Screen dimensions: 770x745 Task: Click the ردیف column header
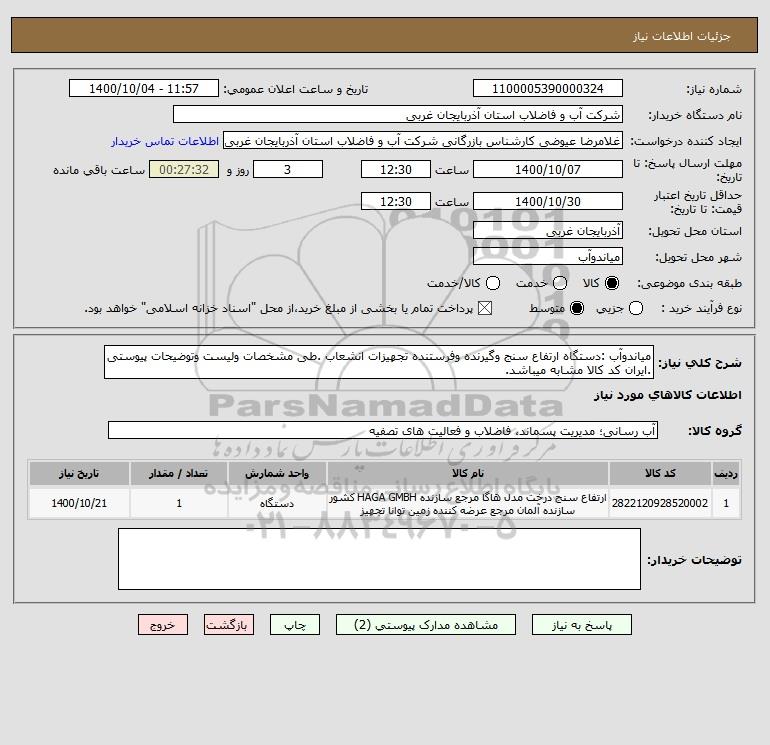click(726, 473)
